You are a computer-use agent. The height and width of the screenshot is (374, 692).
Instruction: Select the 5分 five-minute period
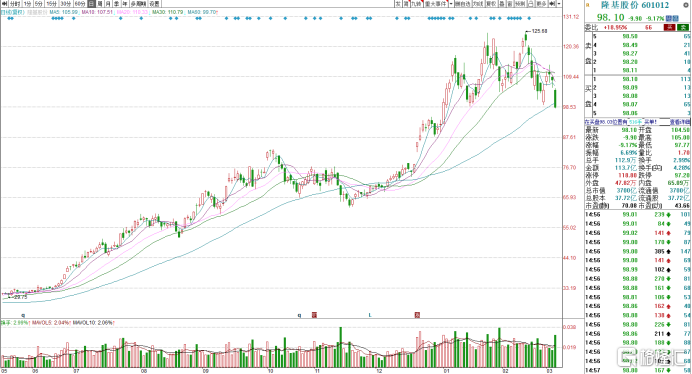coord(39,4)
